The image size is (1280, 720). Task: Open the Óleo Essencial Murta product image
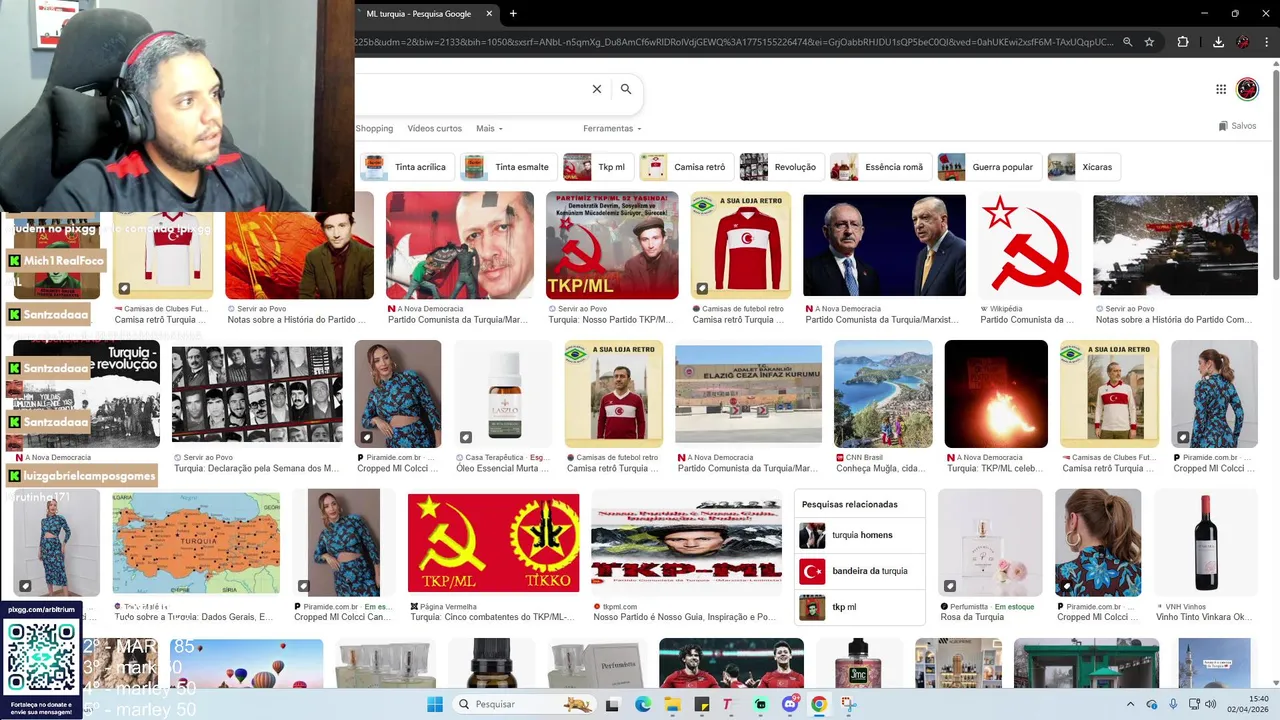tap(504, 394)
